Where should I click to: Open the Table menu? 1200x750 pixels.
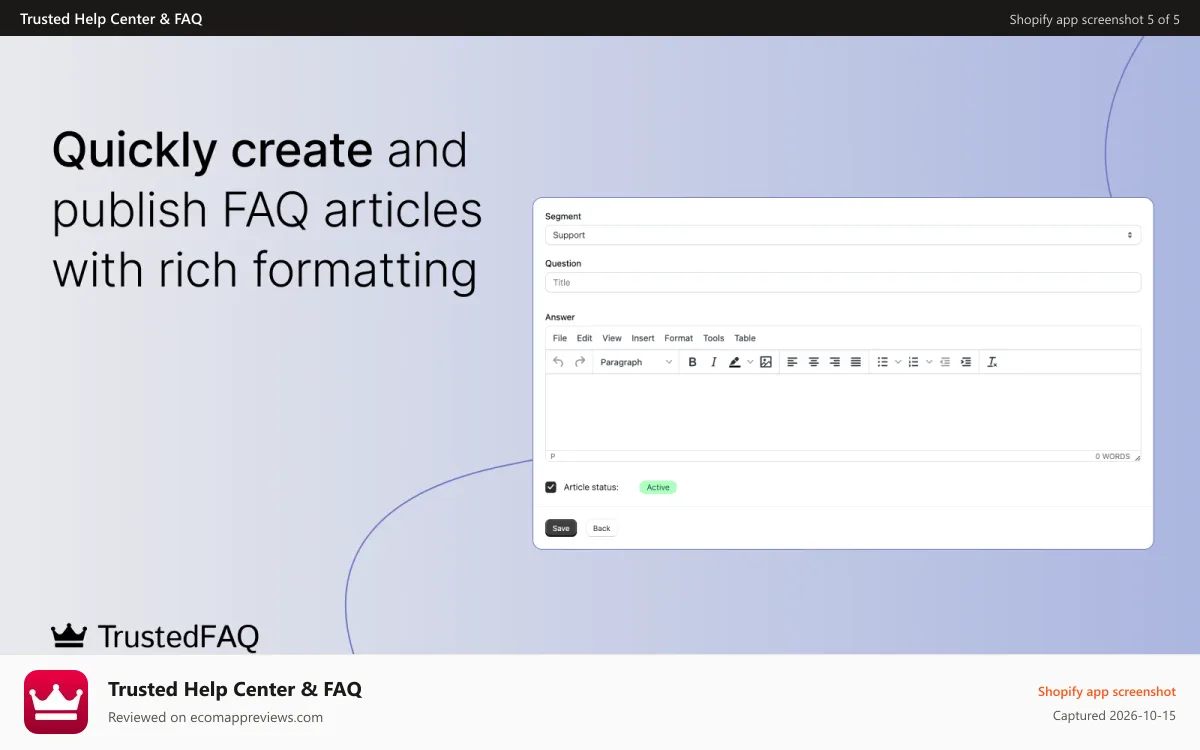click(x=745, y=338)
